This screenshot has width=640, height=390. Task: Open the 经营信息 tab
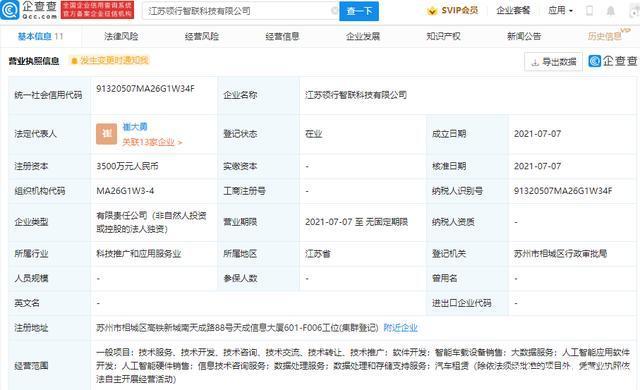click(282, 36)
